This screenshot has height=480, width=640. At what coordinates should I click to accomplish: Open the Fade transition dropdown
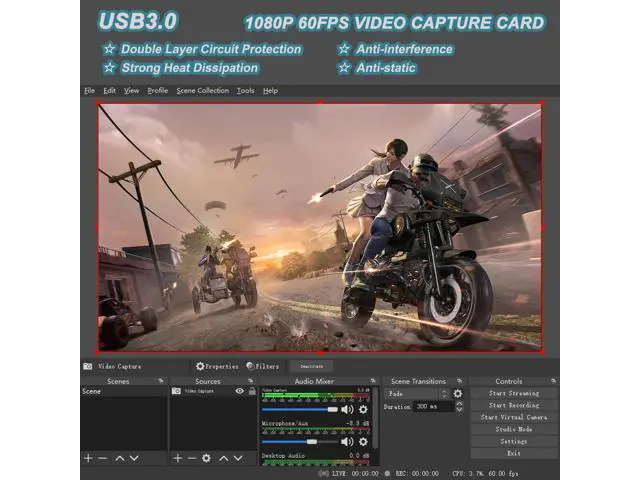pyautogui.click(x=416, y=393)
